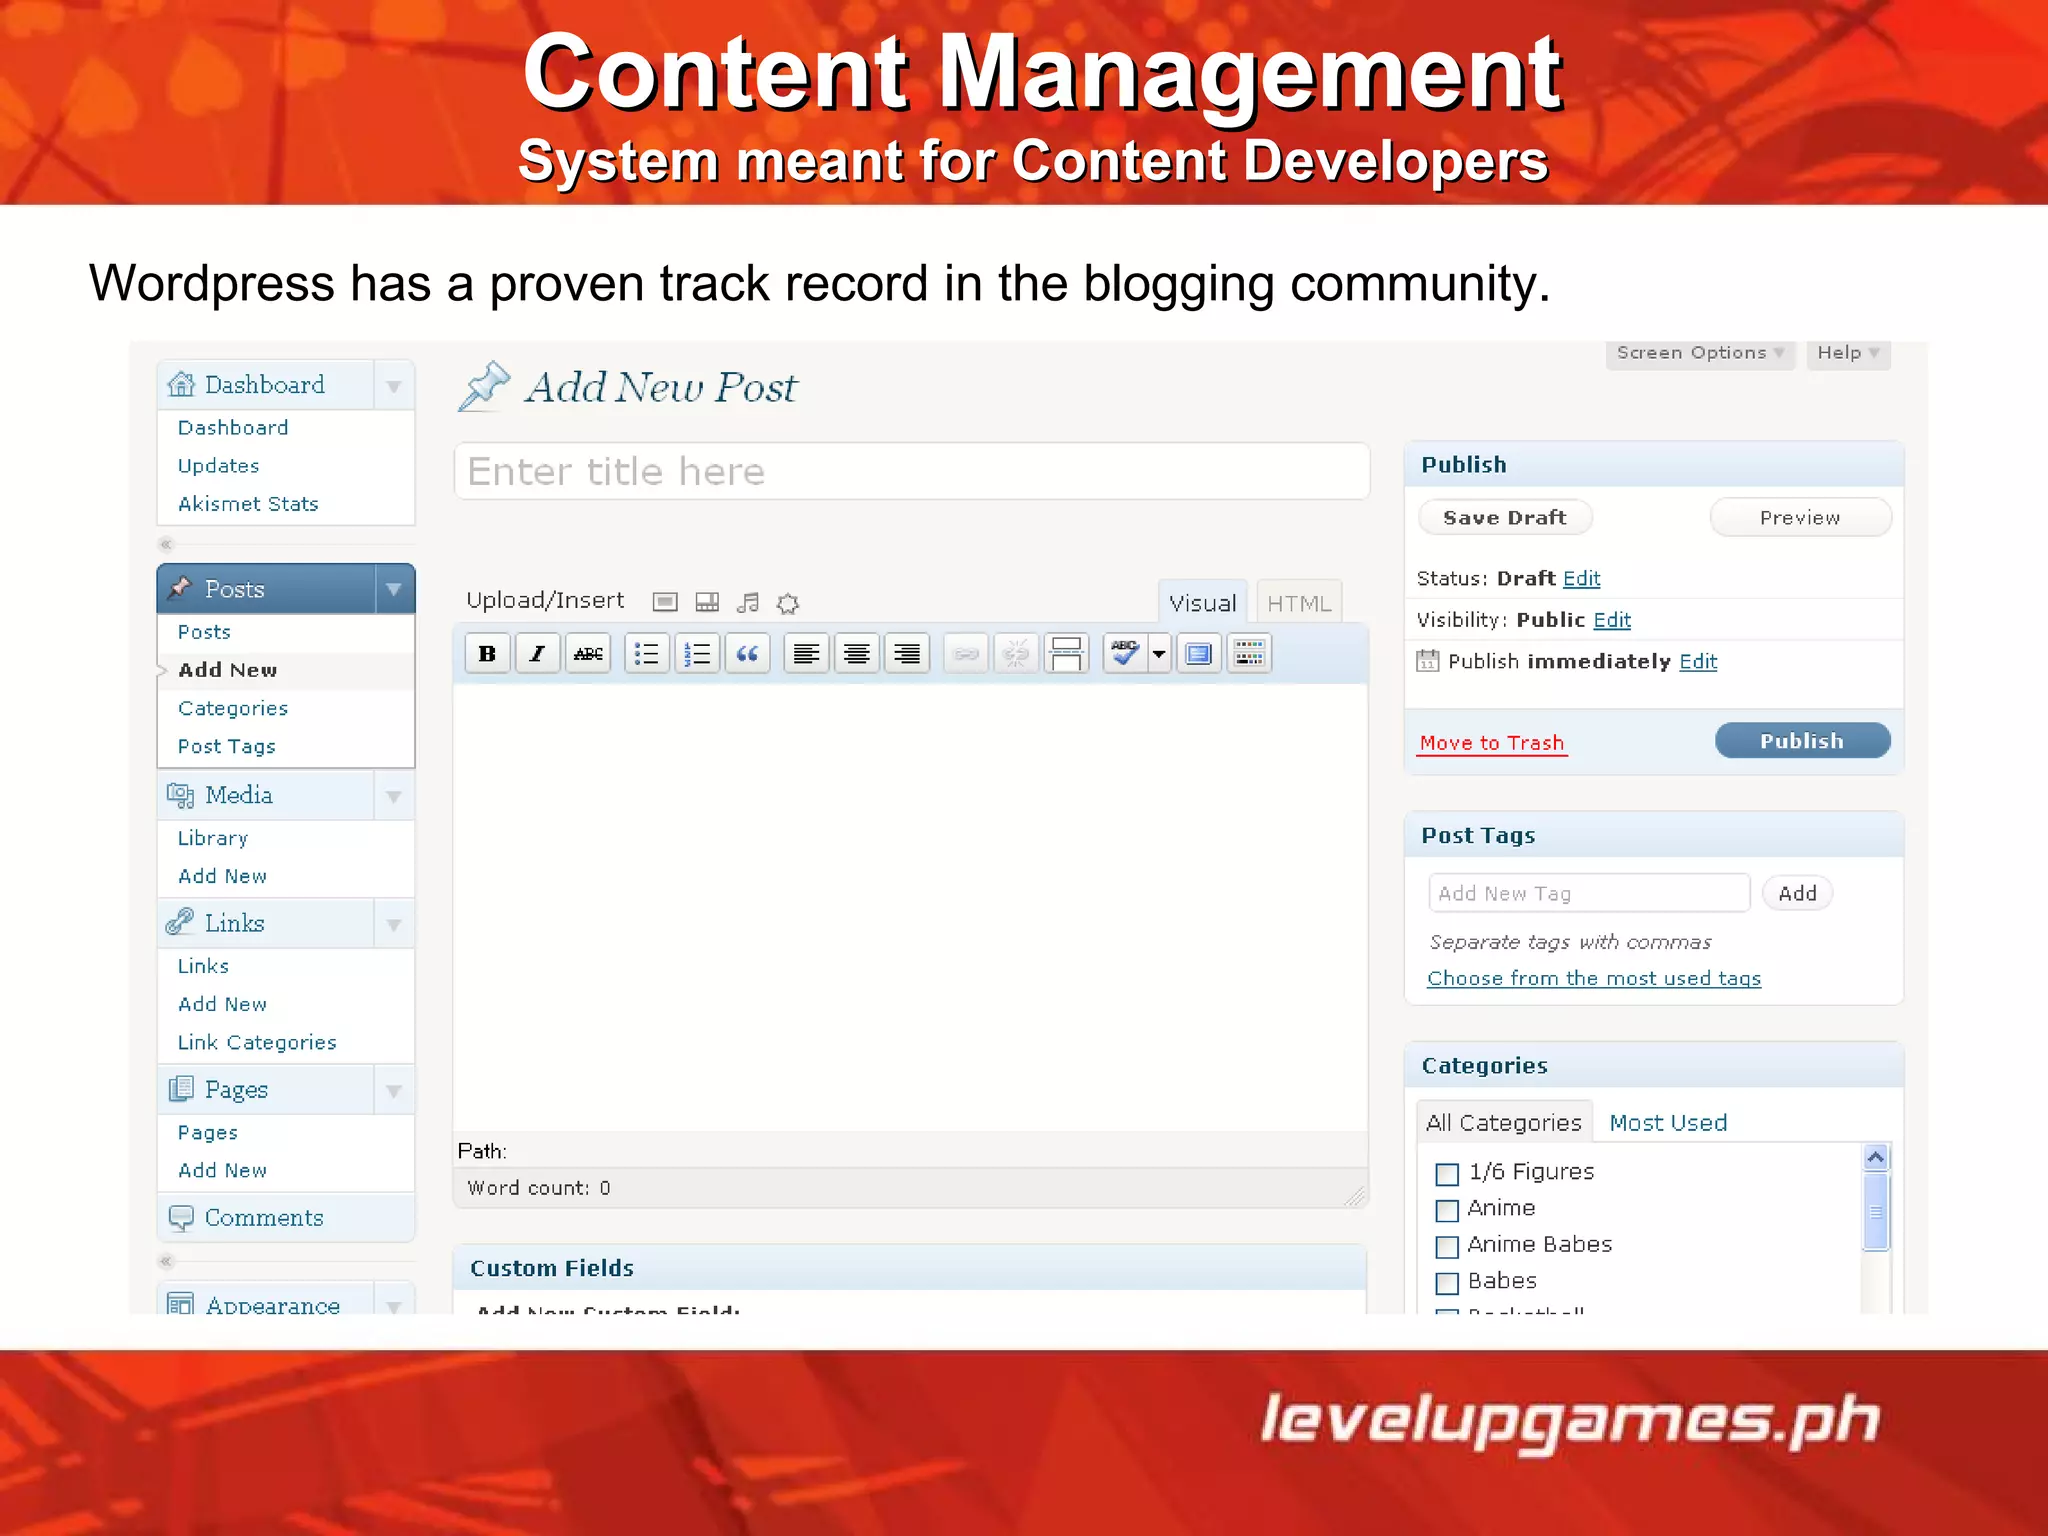This screenshot has height=1536, width=2048.
Task: Toggle fullscreen editing mode
Action: click(x=1198, y=654)
